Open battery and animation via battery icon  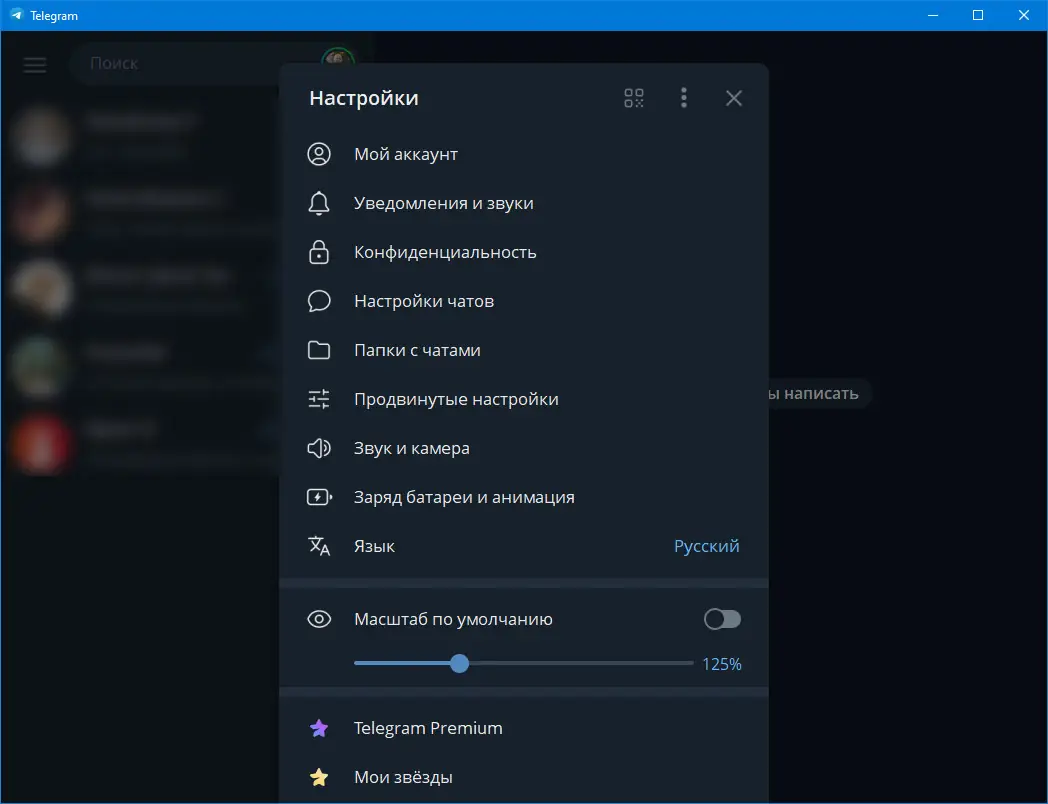[x=318, y=497]
